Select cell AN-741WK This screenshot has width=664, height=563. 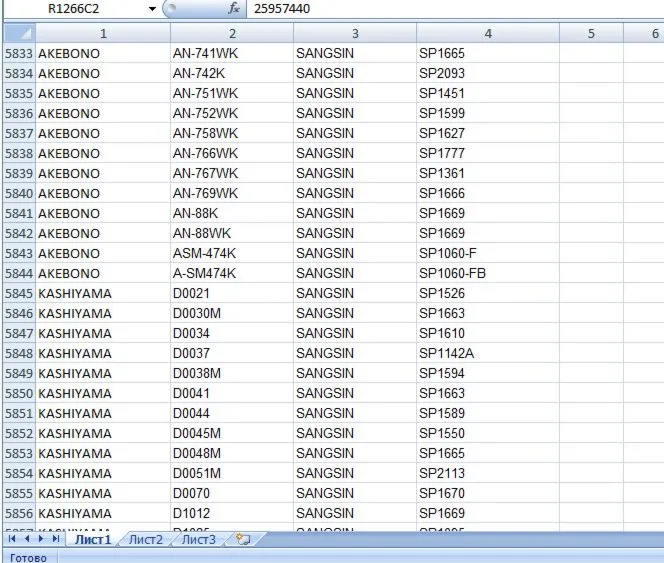coord(232,53)
